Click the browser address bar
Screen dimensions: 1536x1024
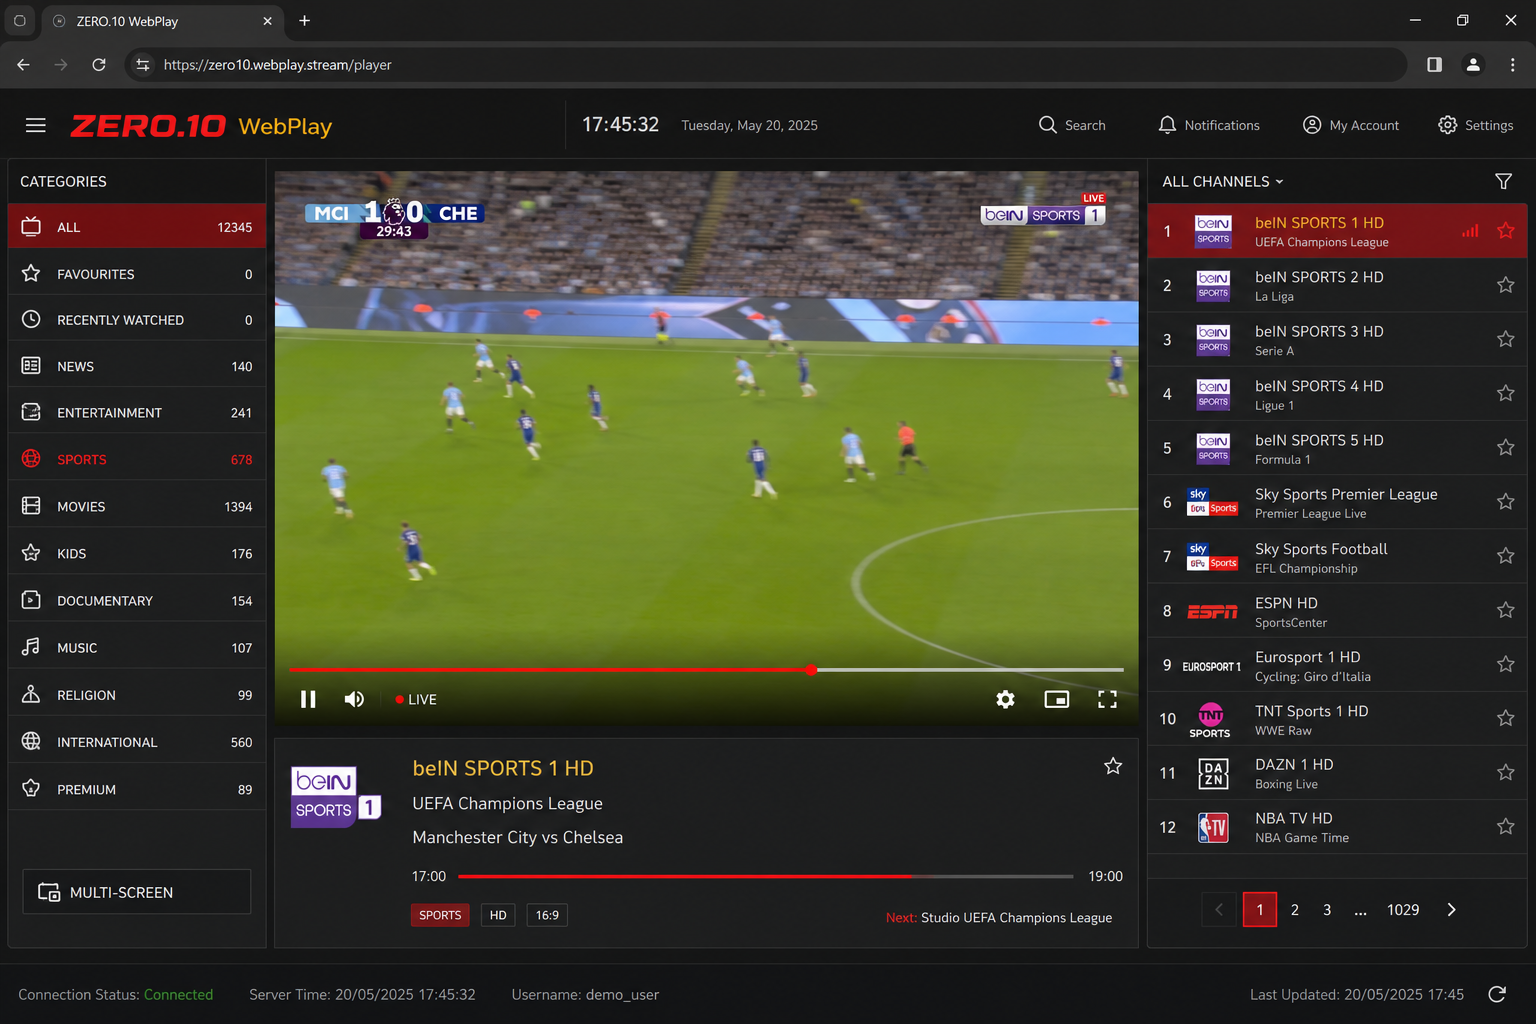click(x=766, y=65)
